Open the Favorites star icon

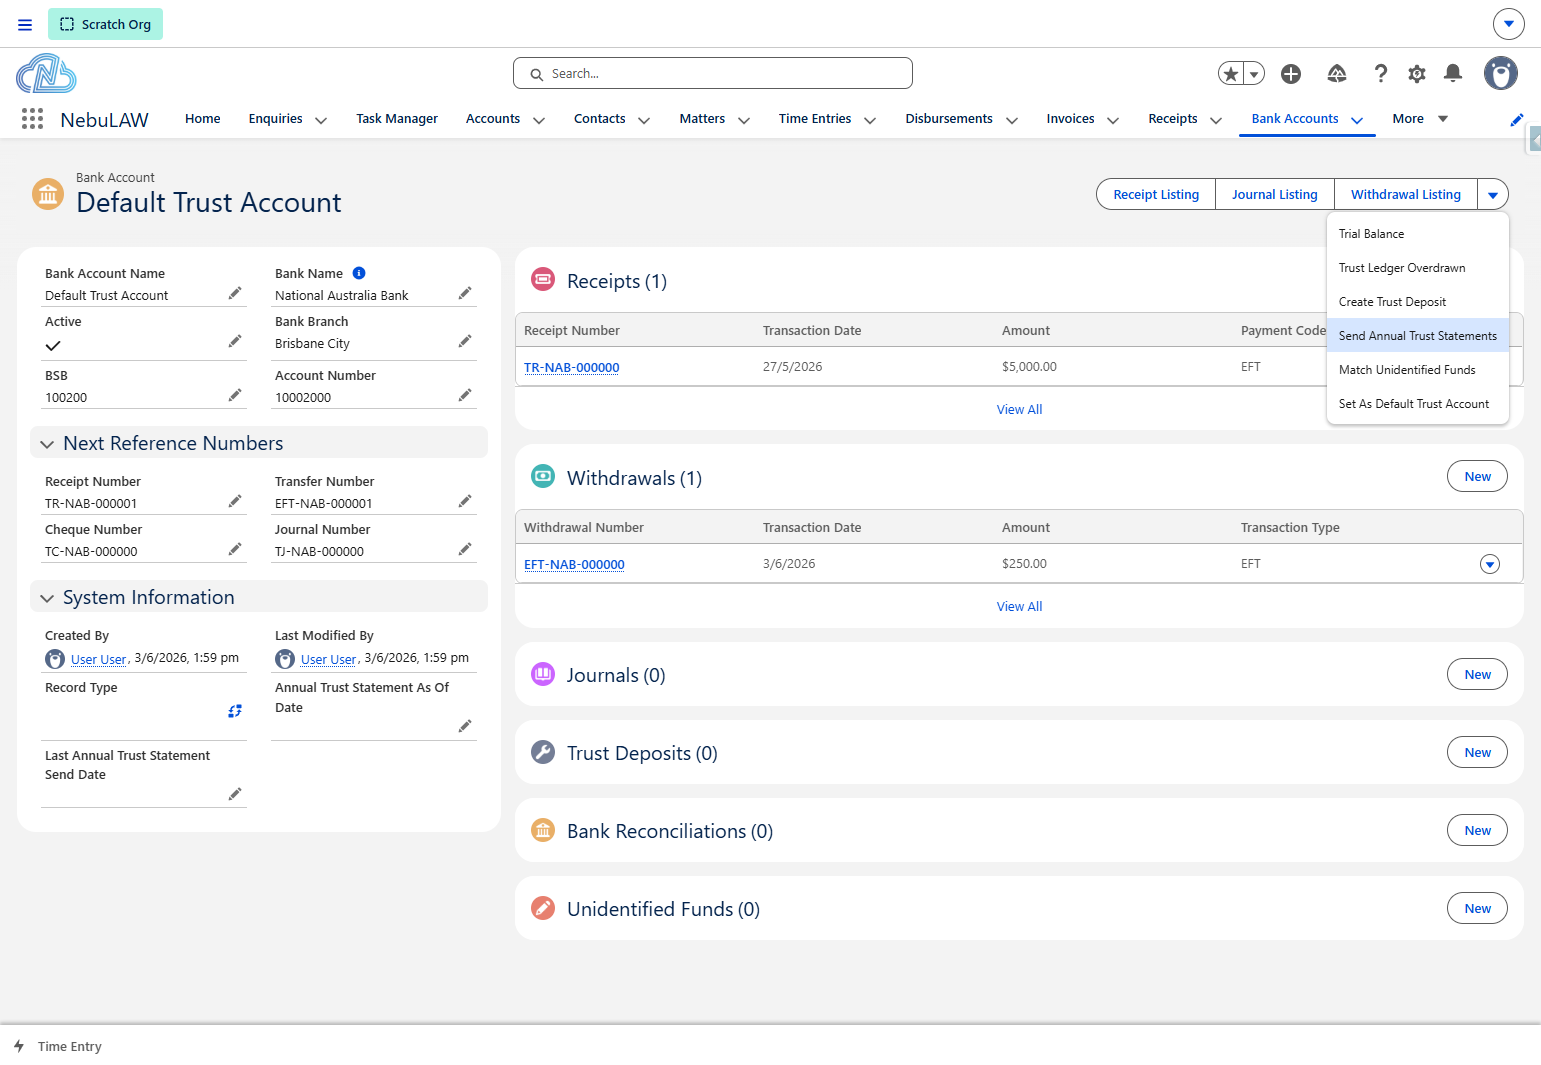[1231, 73]
